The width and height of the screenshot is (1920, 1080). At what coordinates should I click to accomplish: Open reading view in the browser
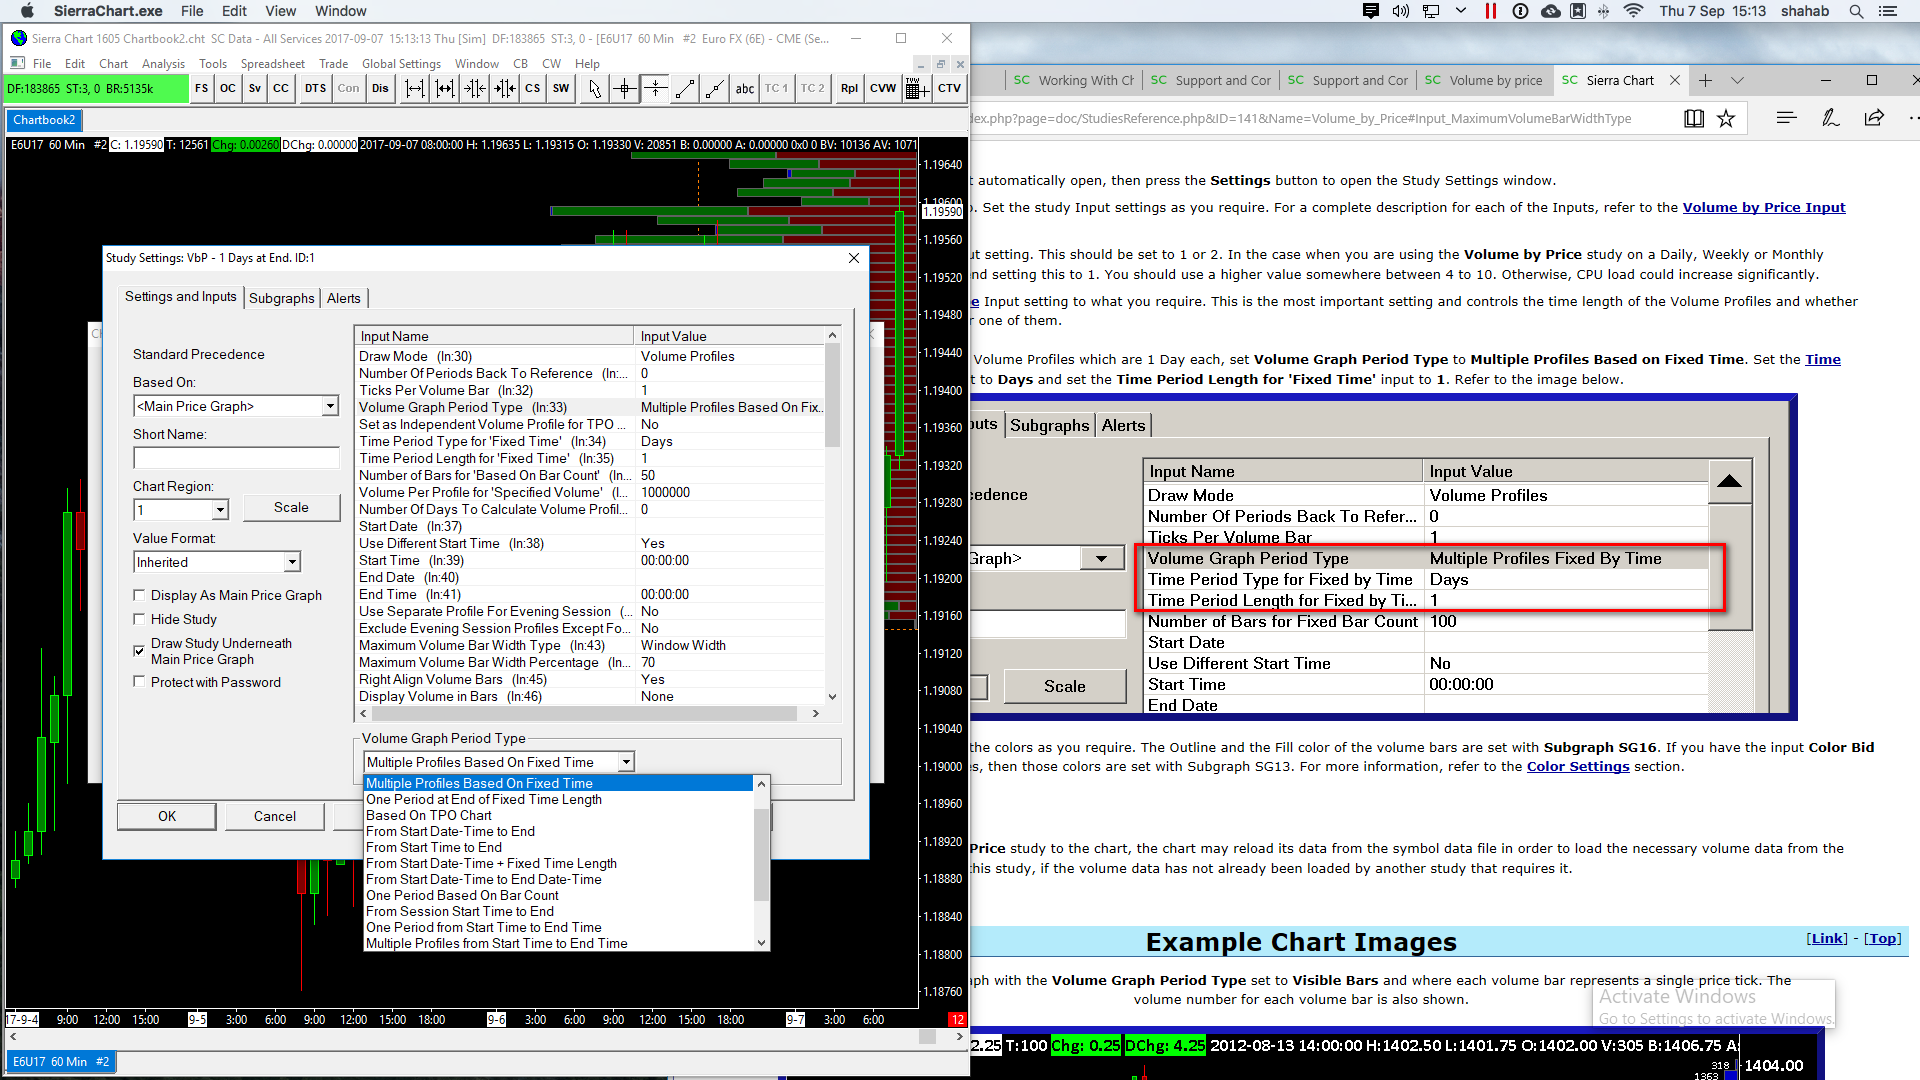(1694, 118)
